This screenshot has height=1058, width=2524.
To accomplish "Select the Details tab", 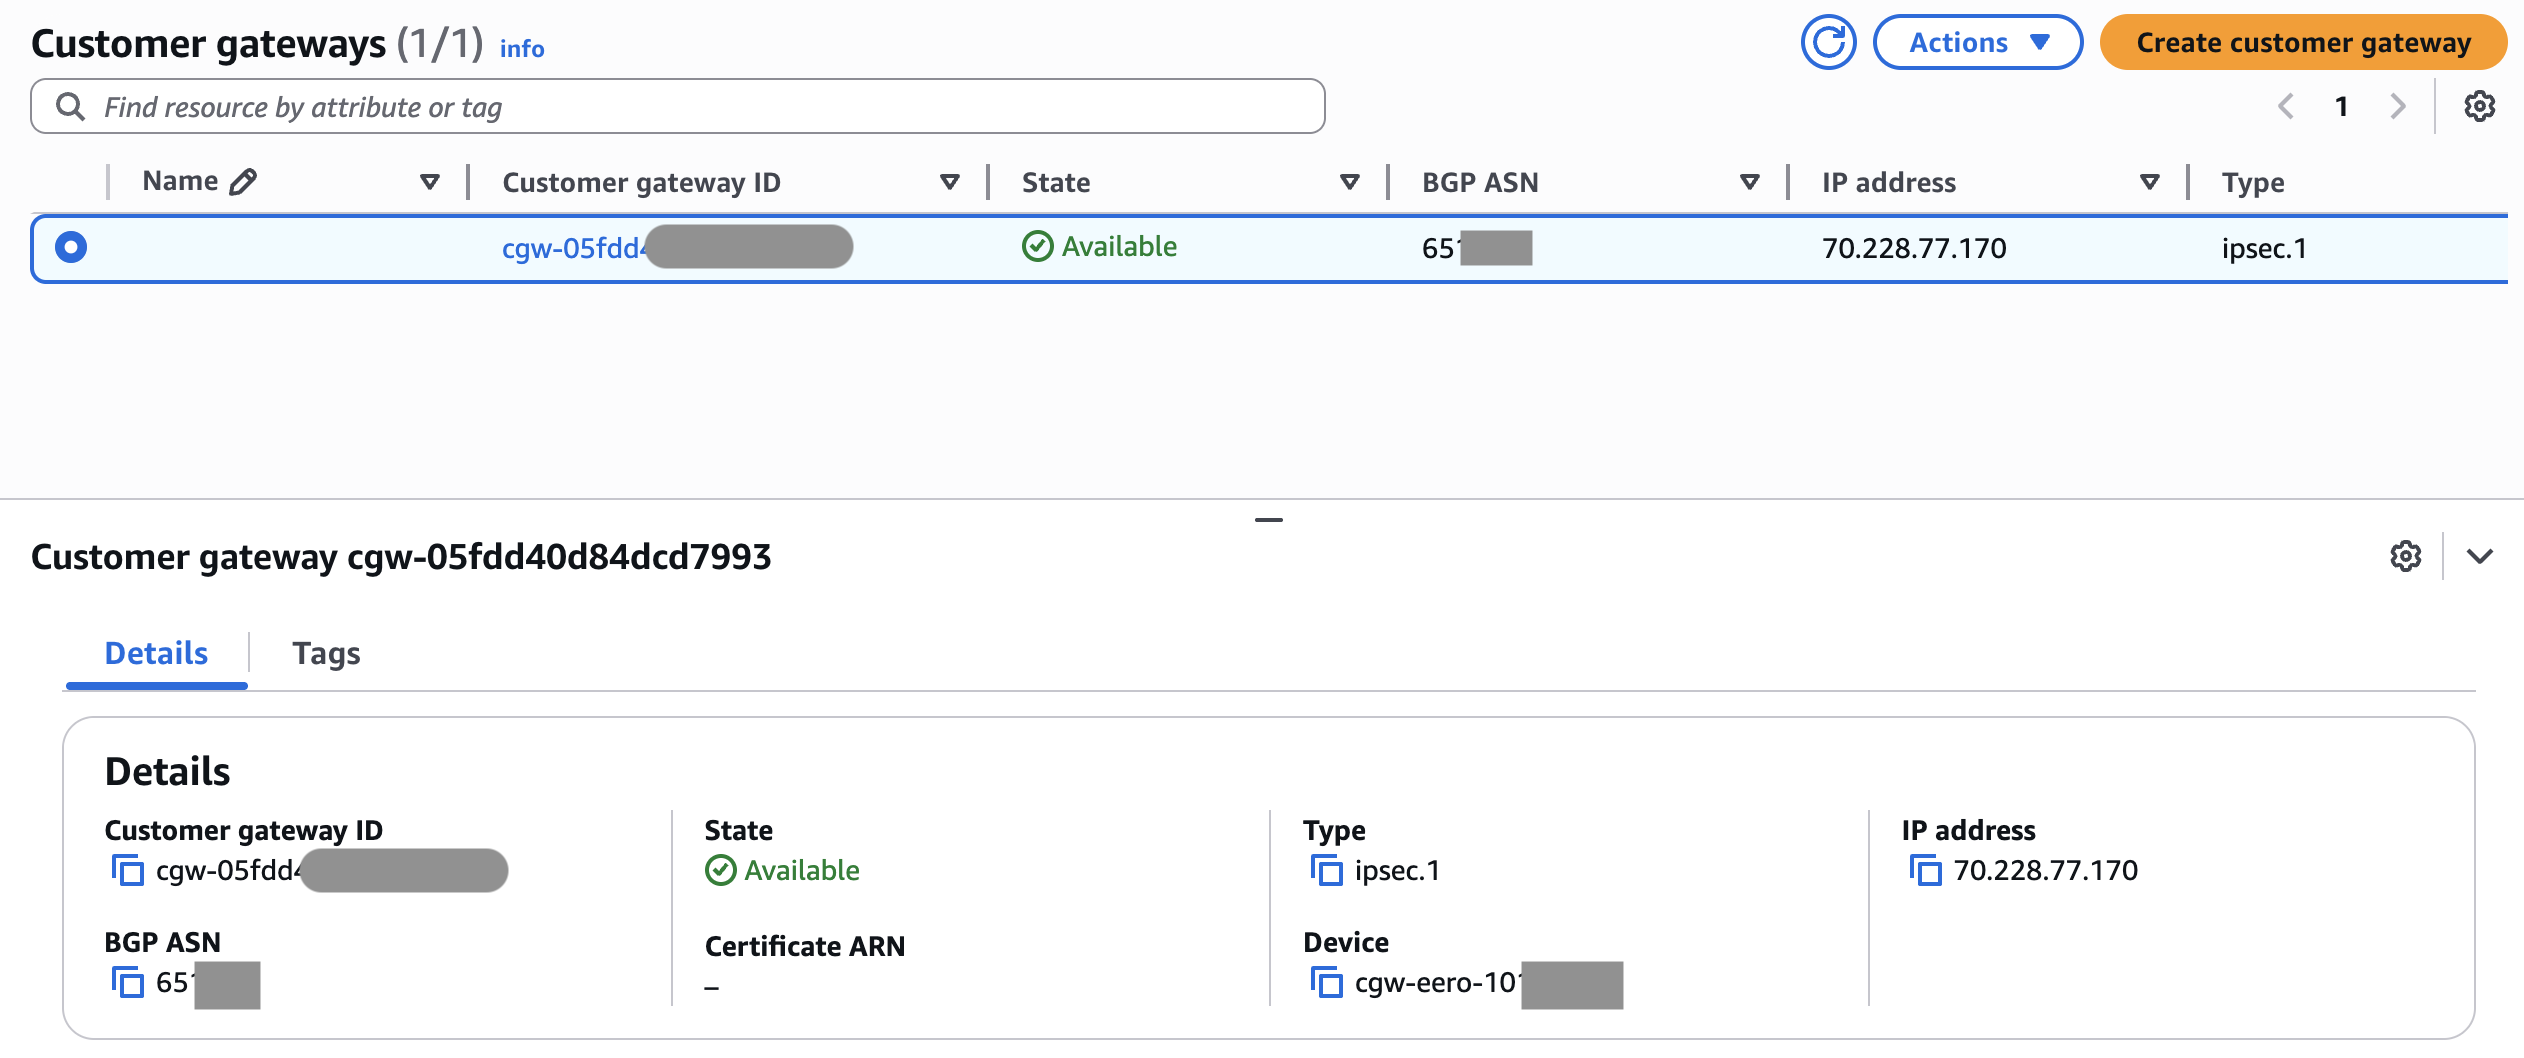I will click(x=155, y=653).
